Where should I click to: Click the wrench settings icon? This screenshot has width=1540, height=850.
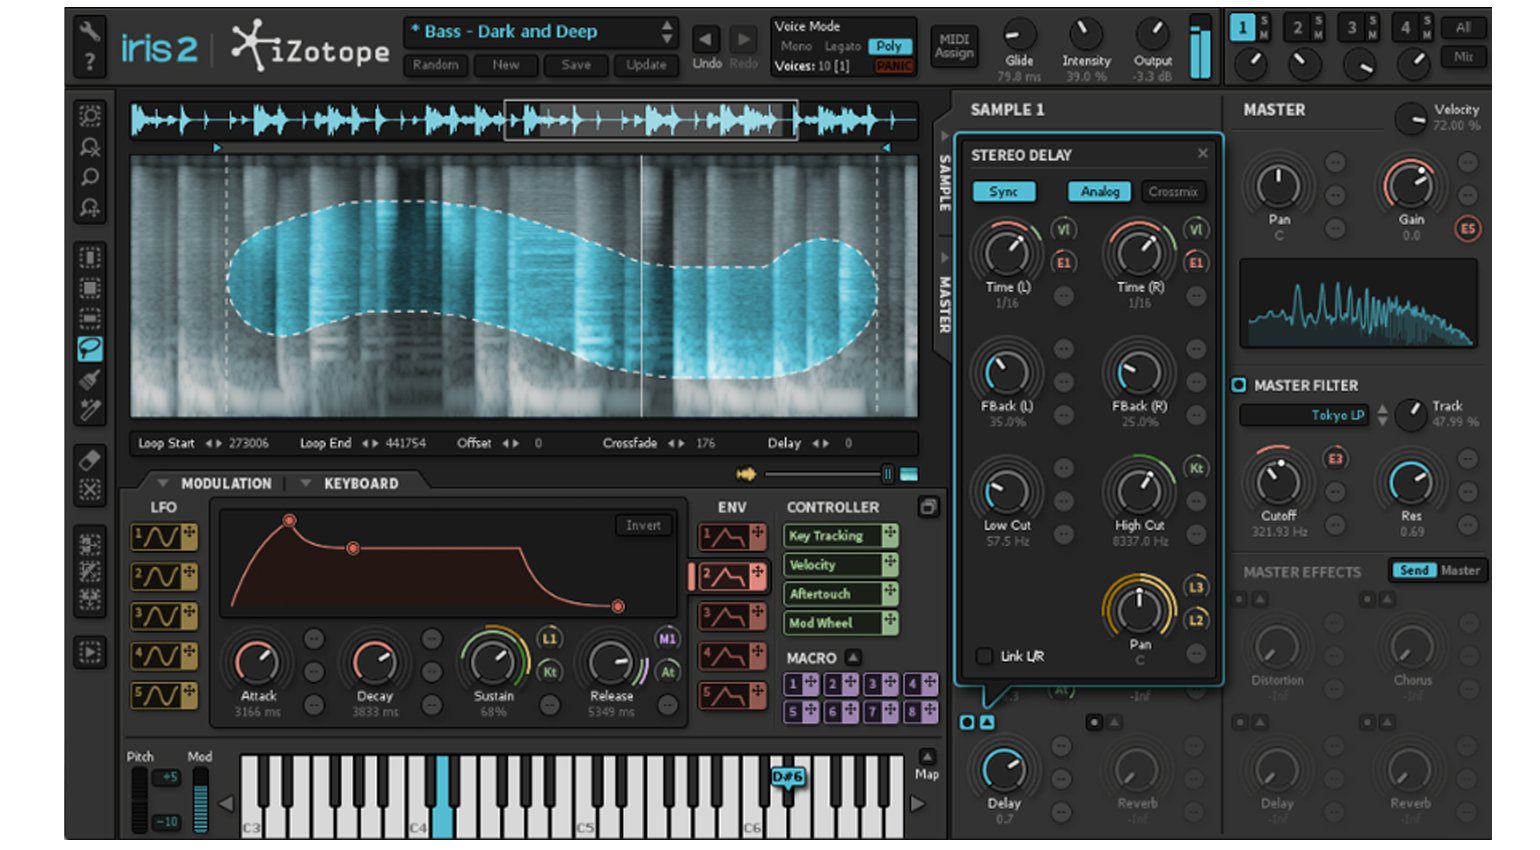90,31
